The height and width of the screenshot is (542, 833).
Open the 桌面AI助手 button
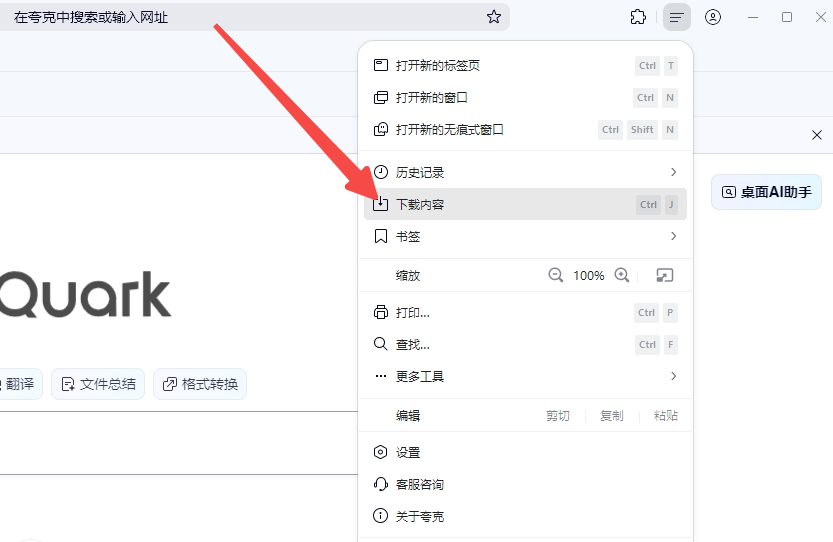766,192
